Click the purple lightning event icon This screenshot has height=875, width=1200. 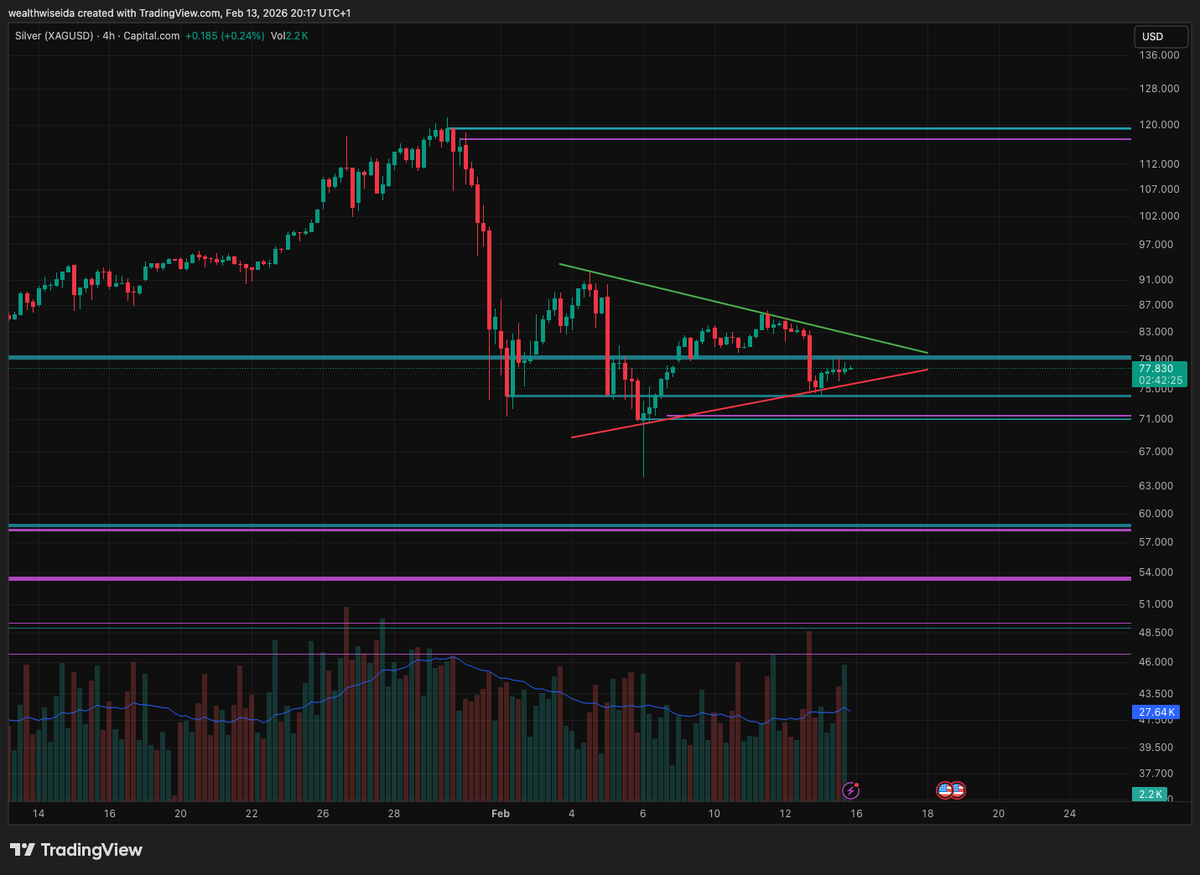(851, 790)
